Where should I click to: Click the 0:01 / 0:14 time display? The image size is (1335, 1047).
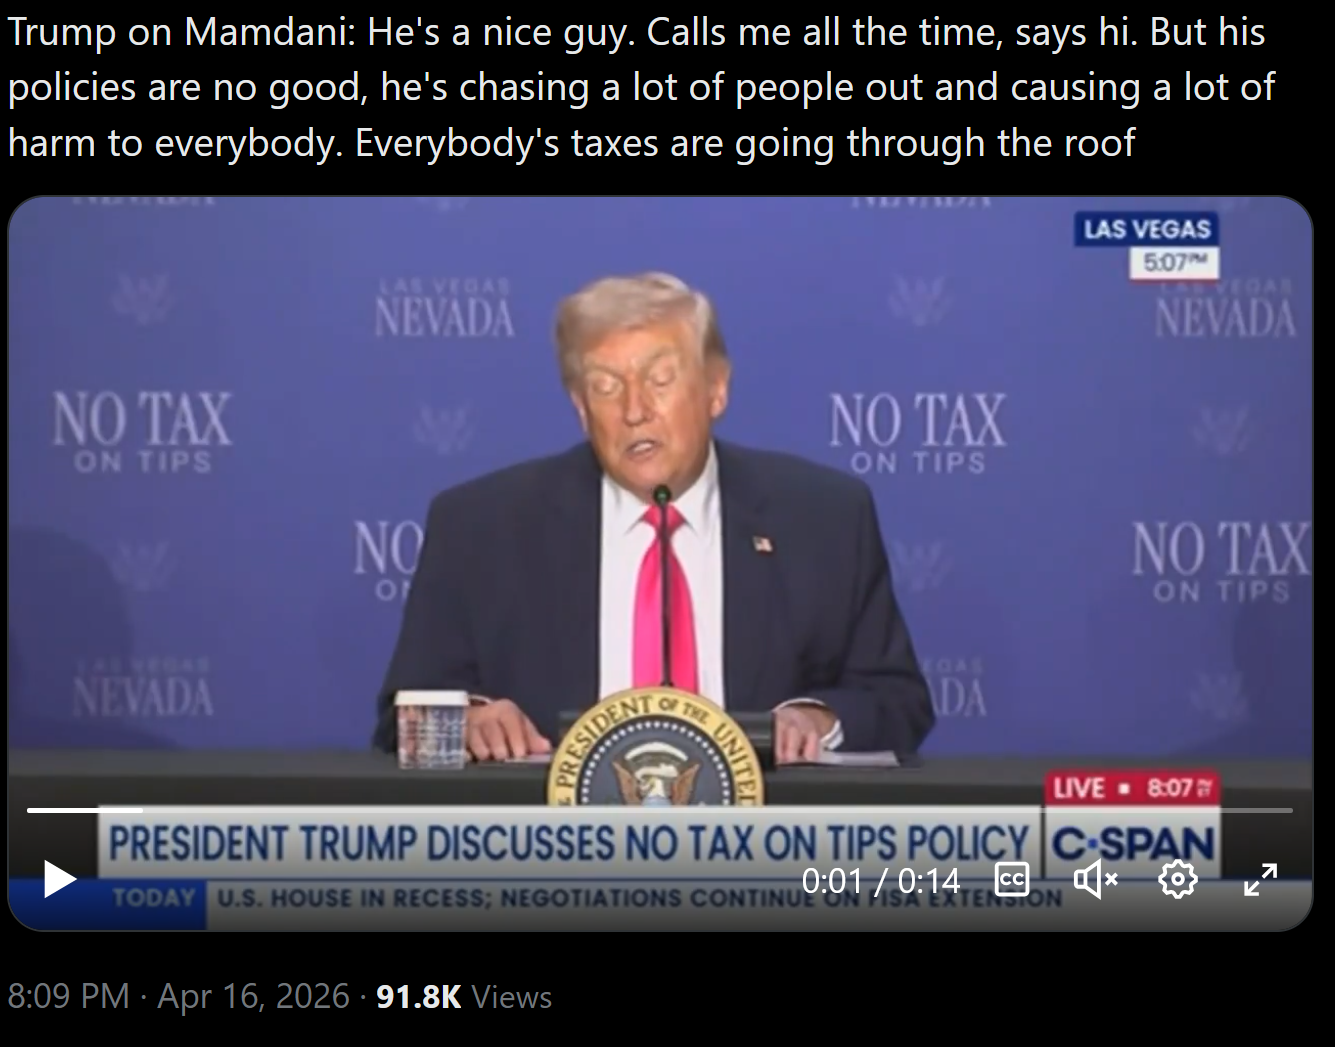pyautogui.click(x=881, y=880)
